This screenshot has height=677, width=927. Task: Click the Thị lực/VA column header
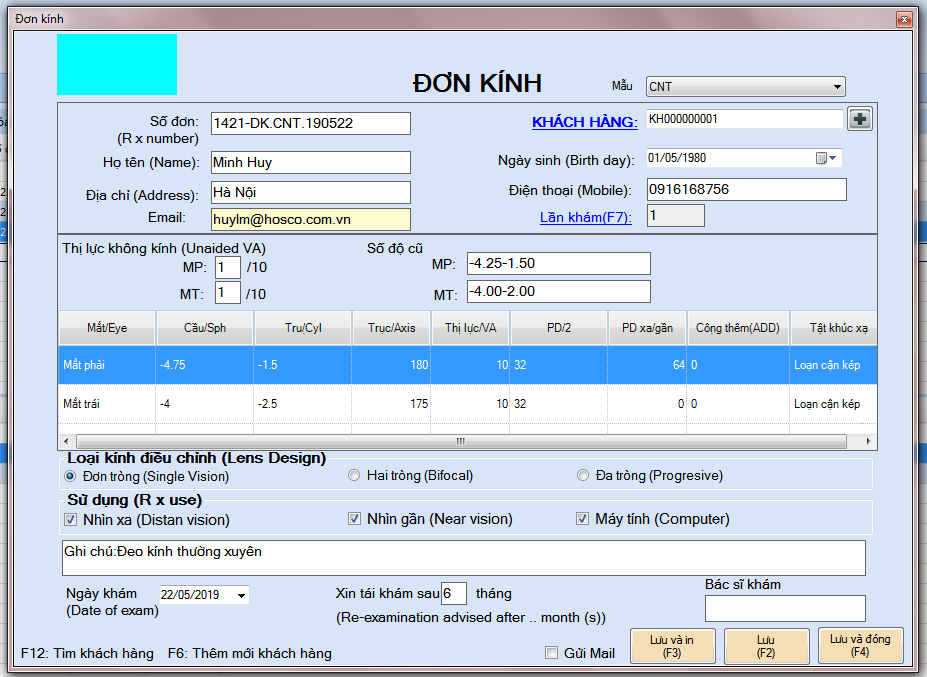coord(471,328)
